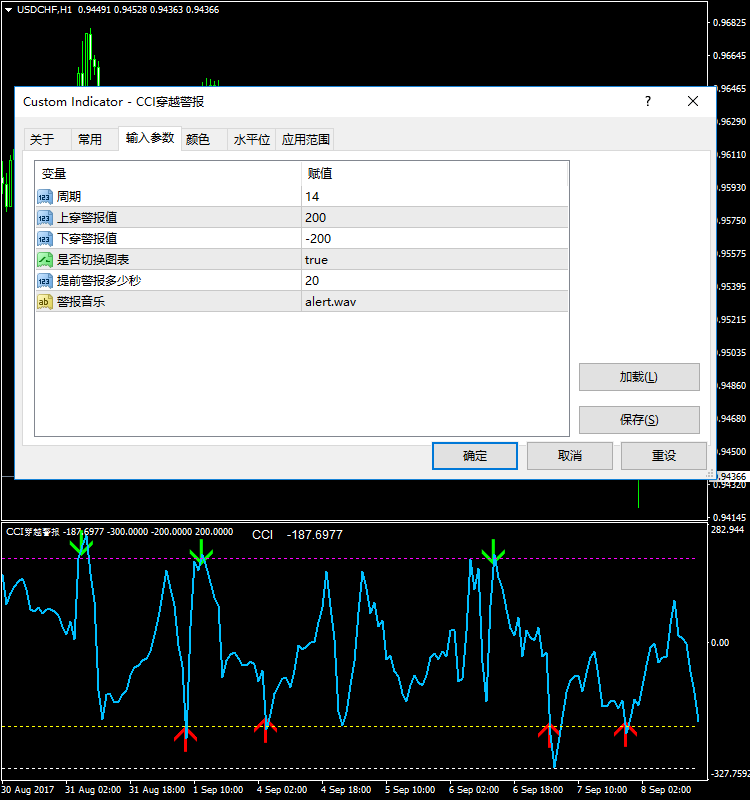This screenshot has width=750, height=800.
Task: Select the 提前警报多少秒 variable label
Action: [98, 281]
